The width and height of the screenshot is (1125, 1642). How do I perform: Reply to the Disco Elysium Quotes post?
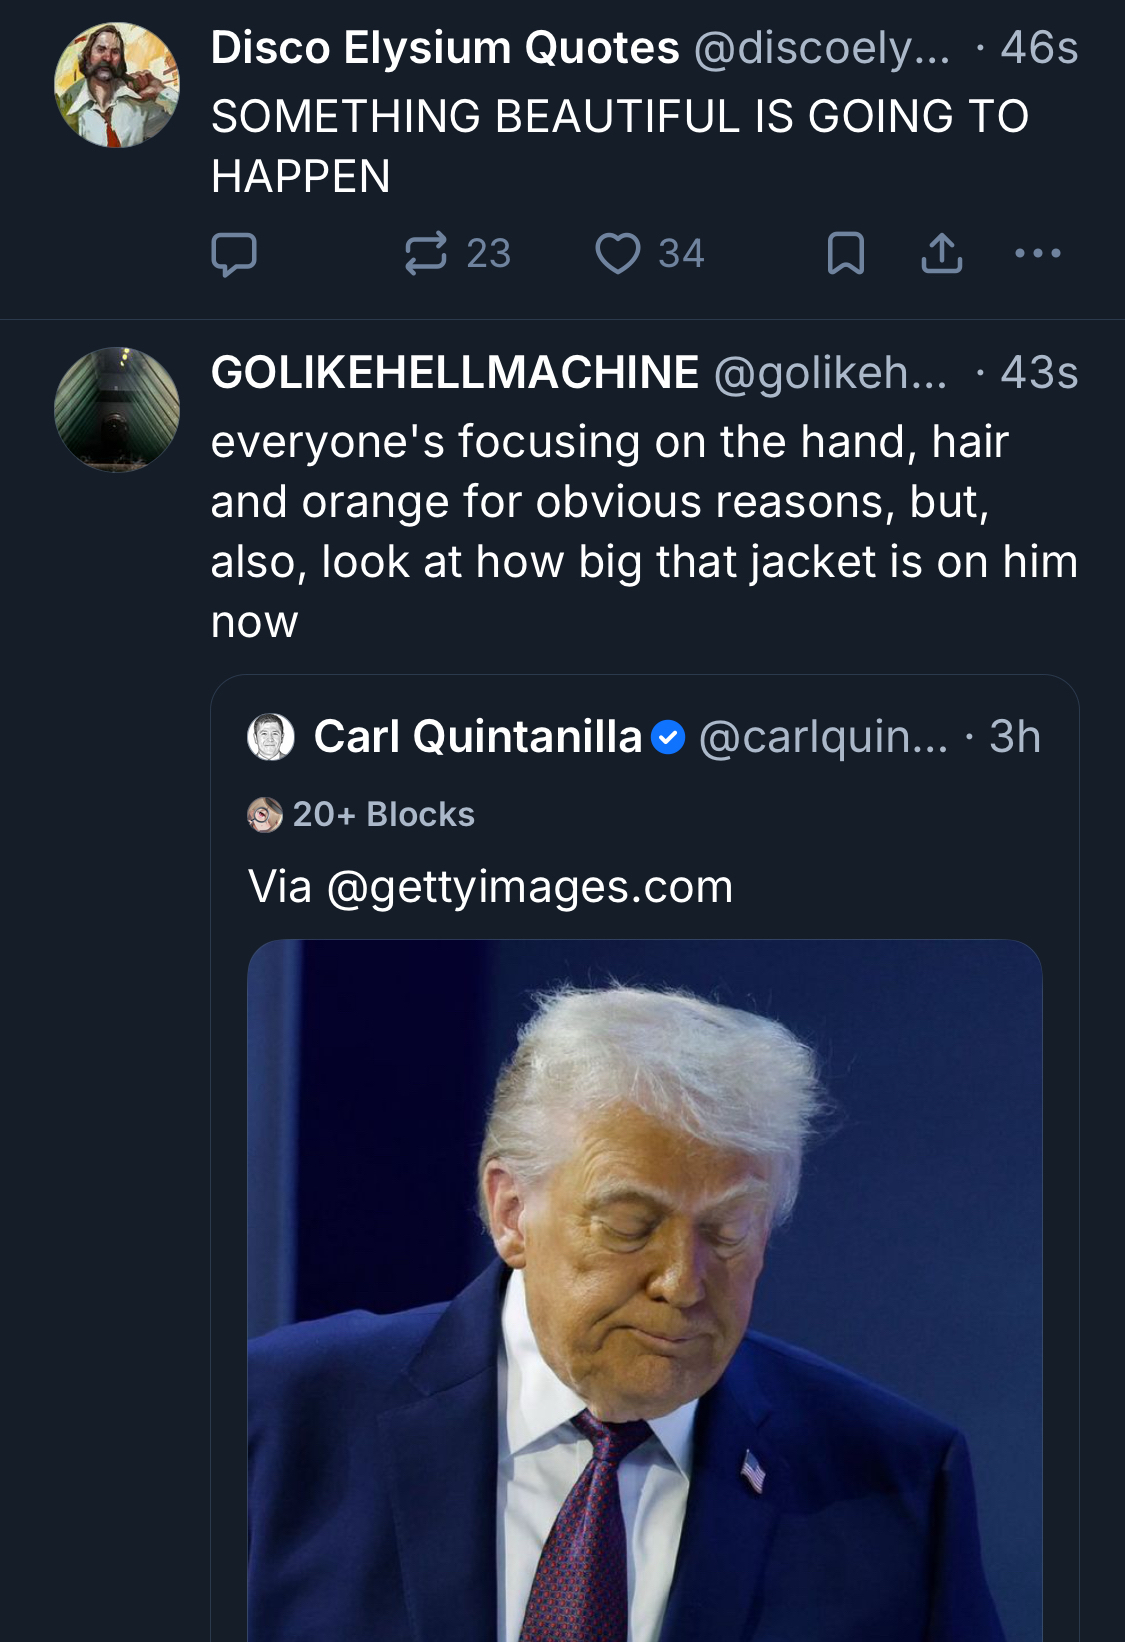point(234,254)
